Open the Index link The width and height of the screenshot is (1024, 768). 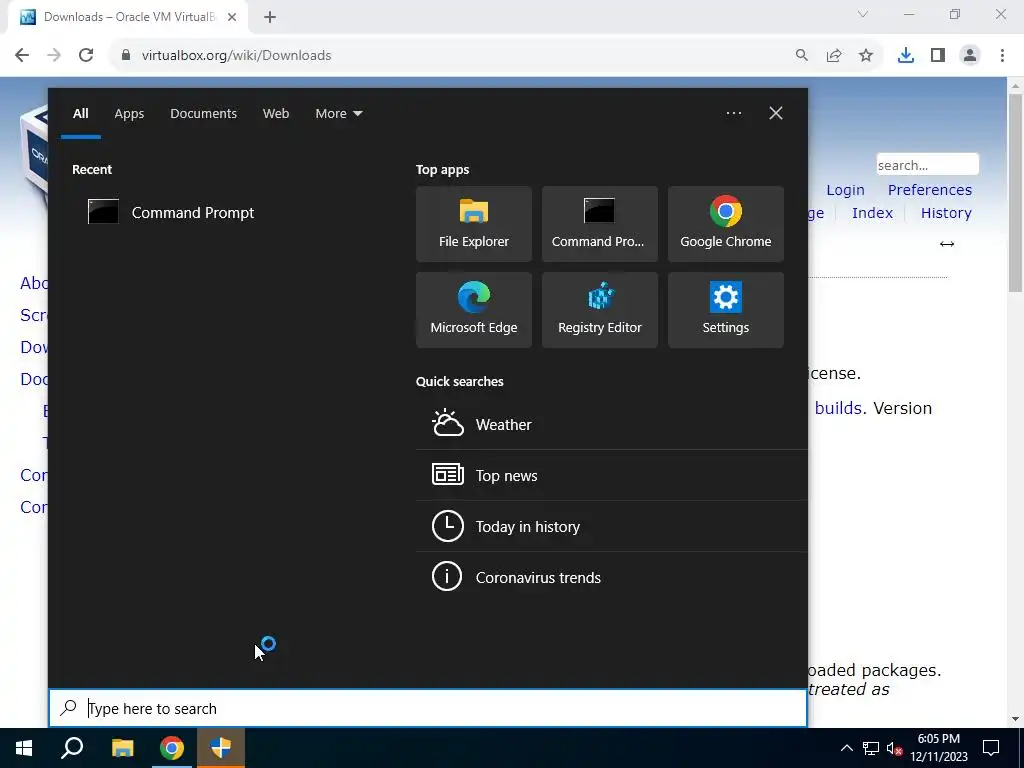coord(872,213)
